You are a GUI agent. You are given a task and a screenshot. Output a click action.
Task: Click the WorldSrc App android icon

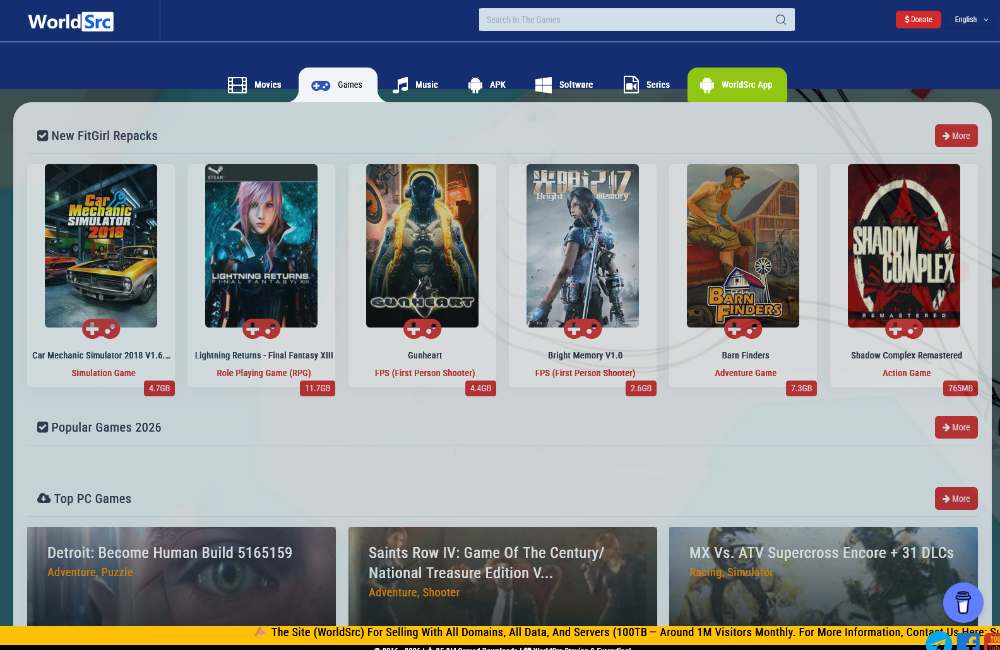(707, 85)
